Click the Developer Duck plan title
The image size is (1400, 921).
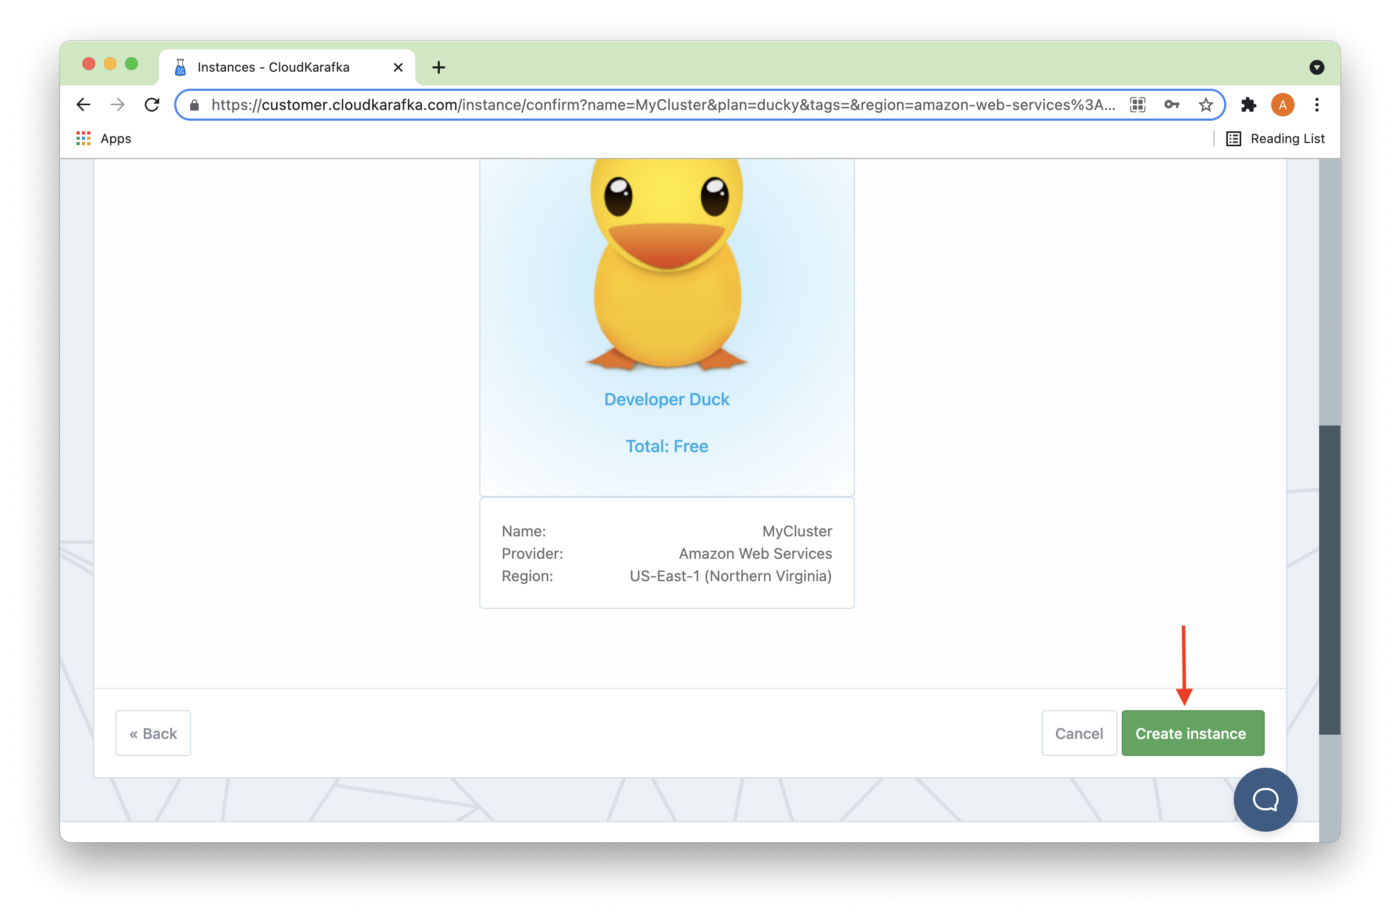(667, 399)
